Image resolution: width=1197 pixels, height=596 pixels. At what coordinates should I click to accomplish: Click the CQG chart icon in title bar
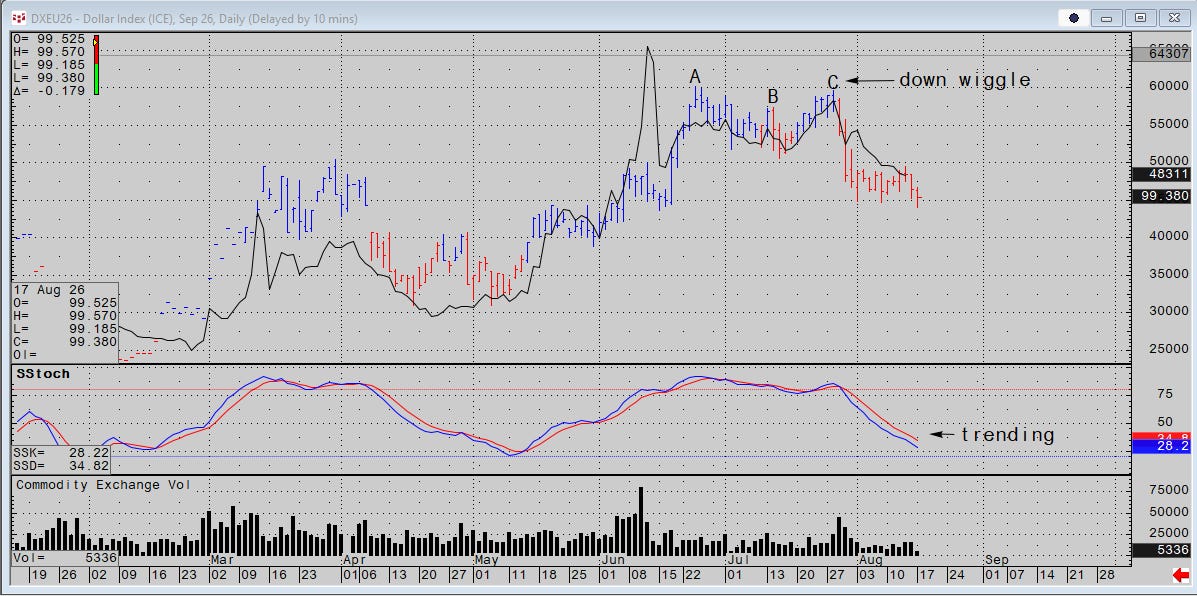point(18,18)
